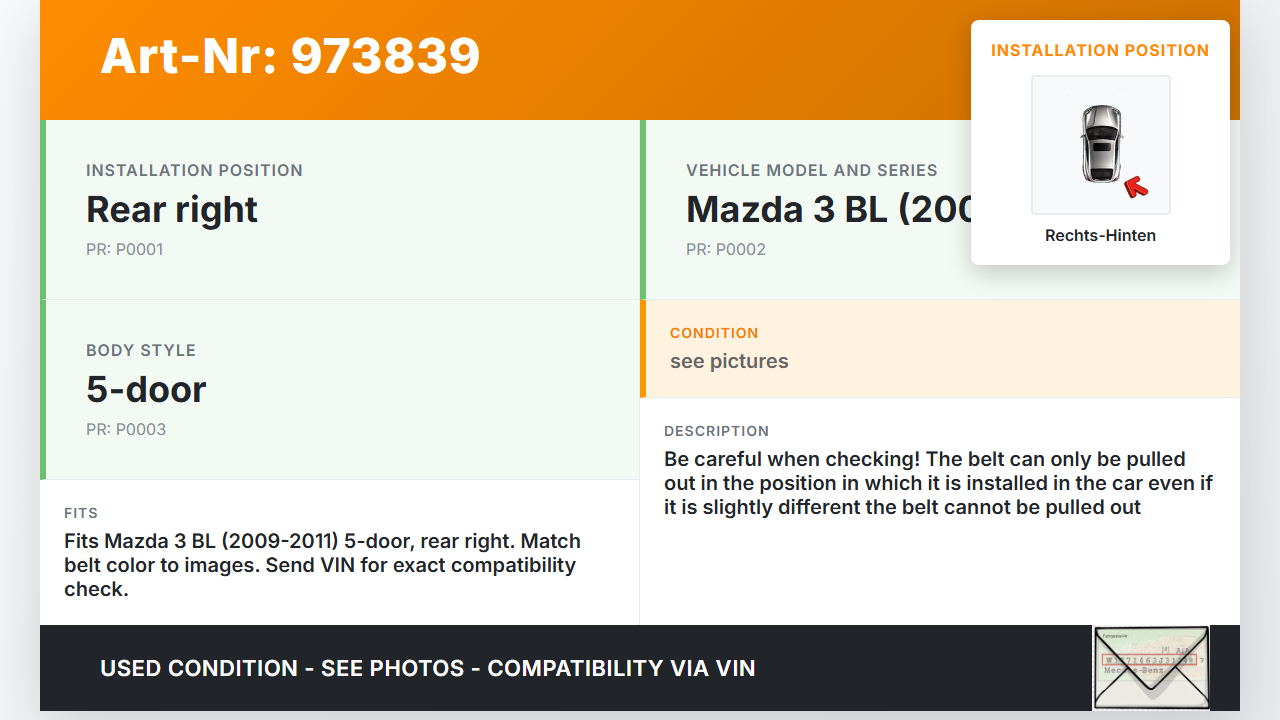1280x720 pixels.
Task: Click the PR: P0003 reference
Action: (x=126, y=429)
